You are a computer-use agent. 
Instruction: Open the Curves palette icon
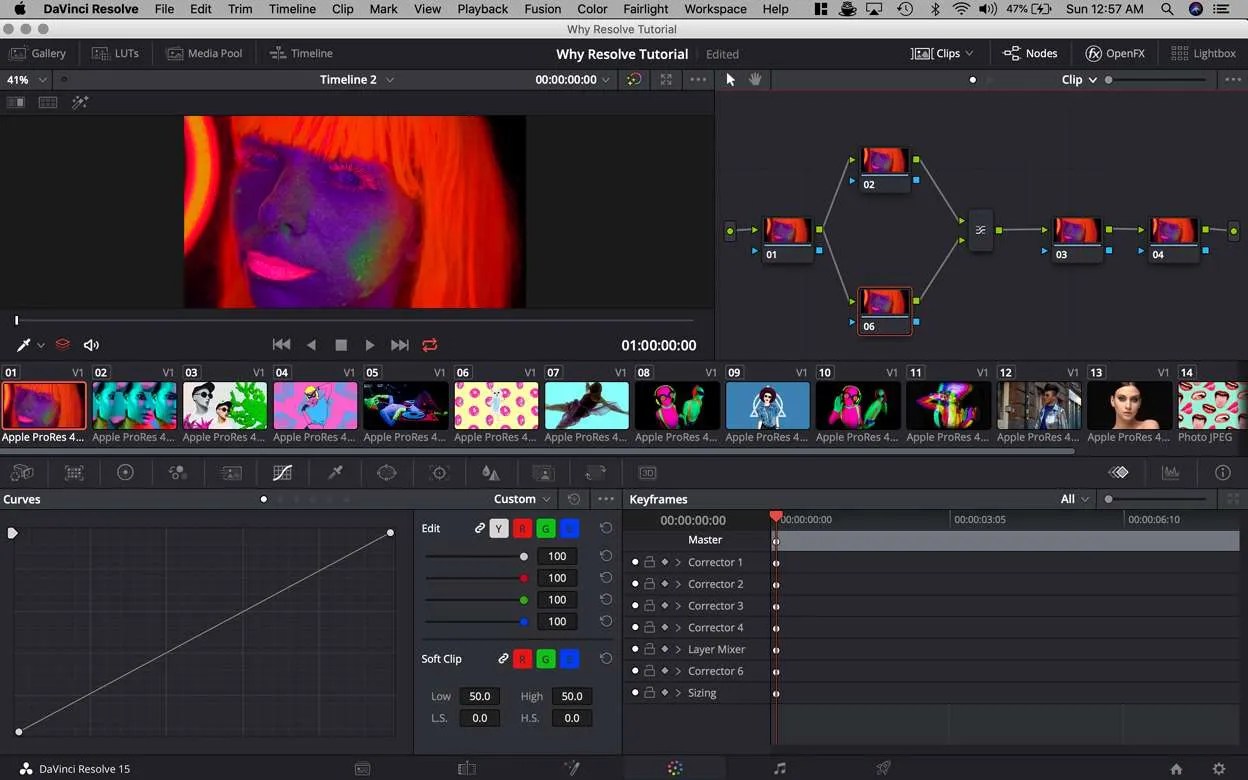pos(283,473)
